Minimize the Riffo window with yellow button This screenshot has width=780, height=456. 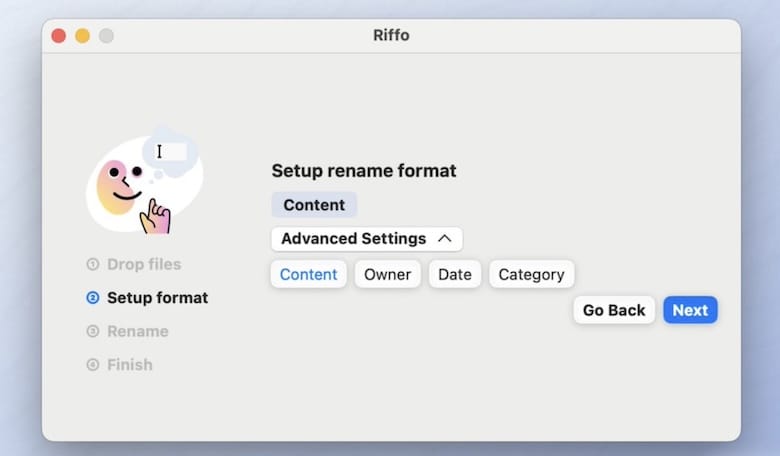click(83, 36)
